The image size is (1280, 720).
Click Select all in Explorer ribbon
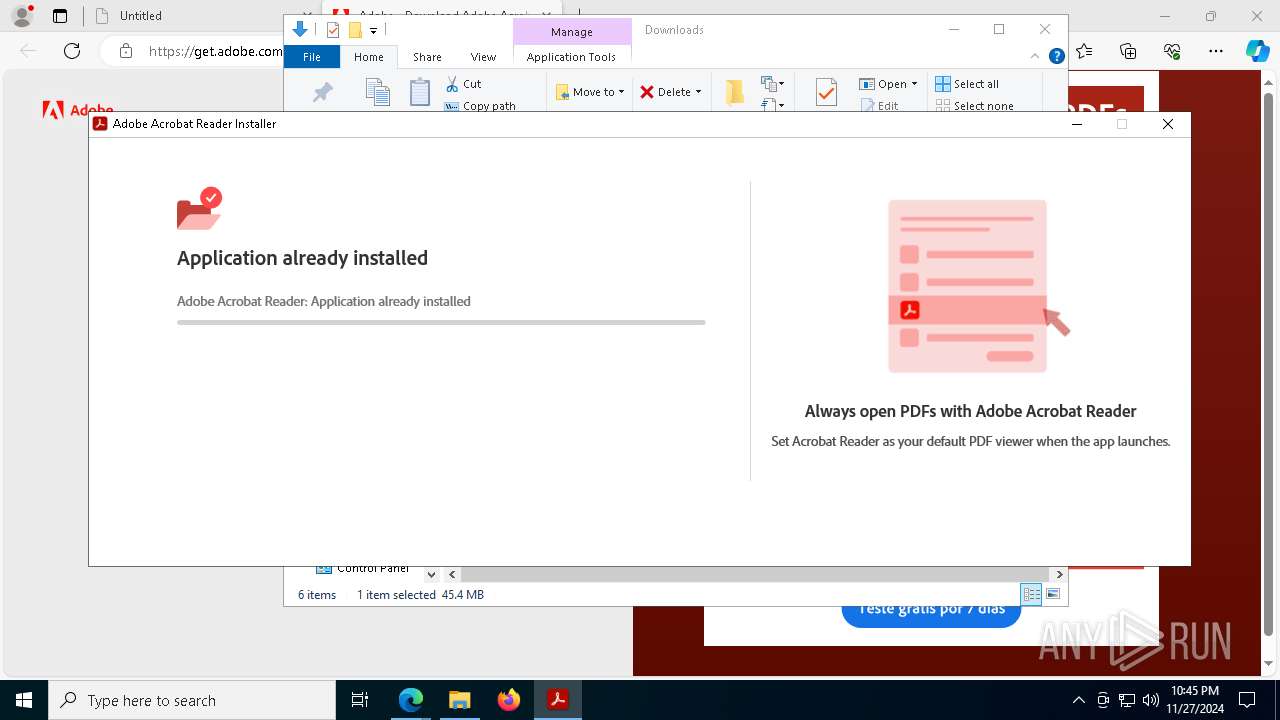[x=967, y=84]
